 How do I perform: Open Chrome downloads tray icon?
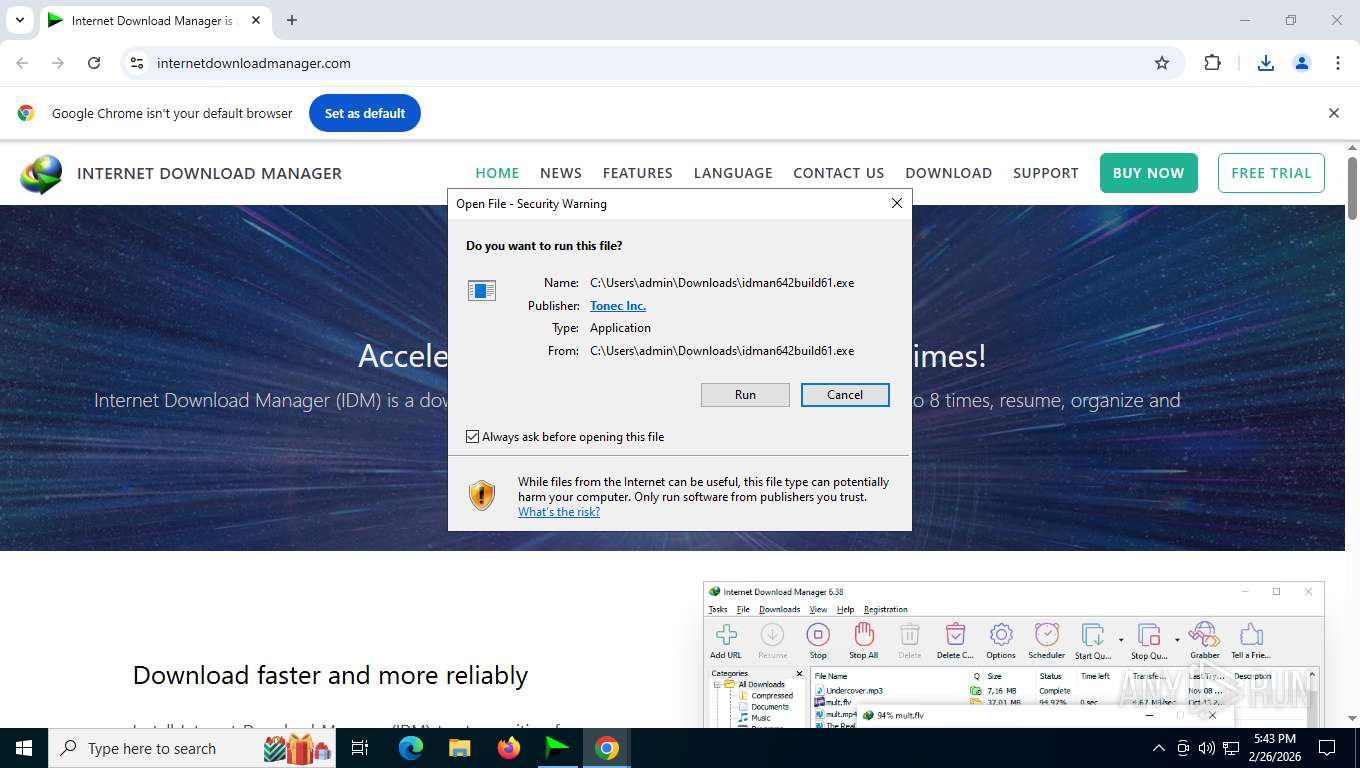(x=1265, y=63)
